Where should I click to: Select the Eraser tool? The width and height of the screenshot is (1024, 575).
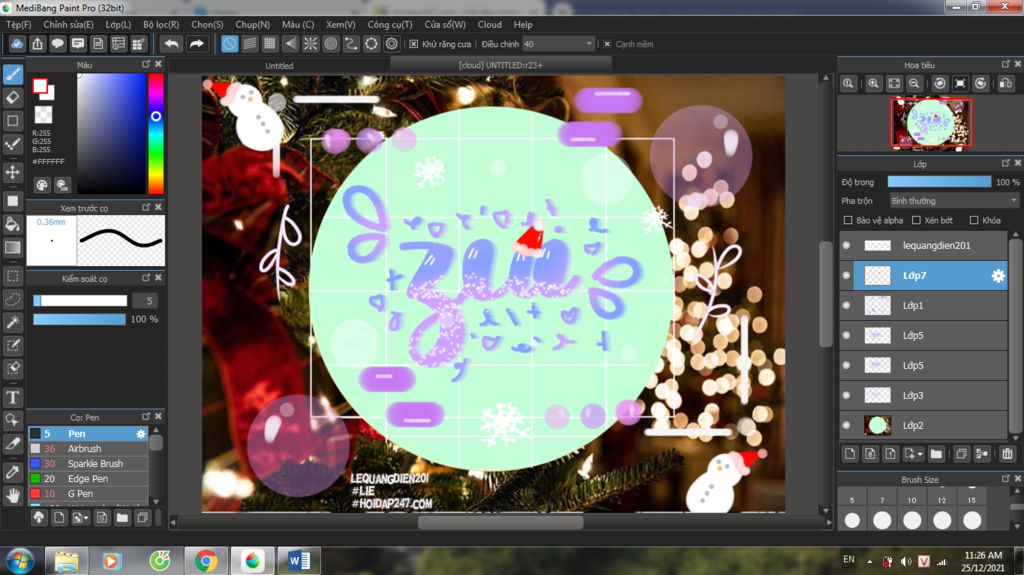[12, 97]
